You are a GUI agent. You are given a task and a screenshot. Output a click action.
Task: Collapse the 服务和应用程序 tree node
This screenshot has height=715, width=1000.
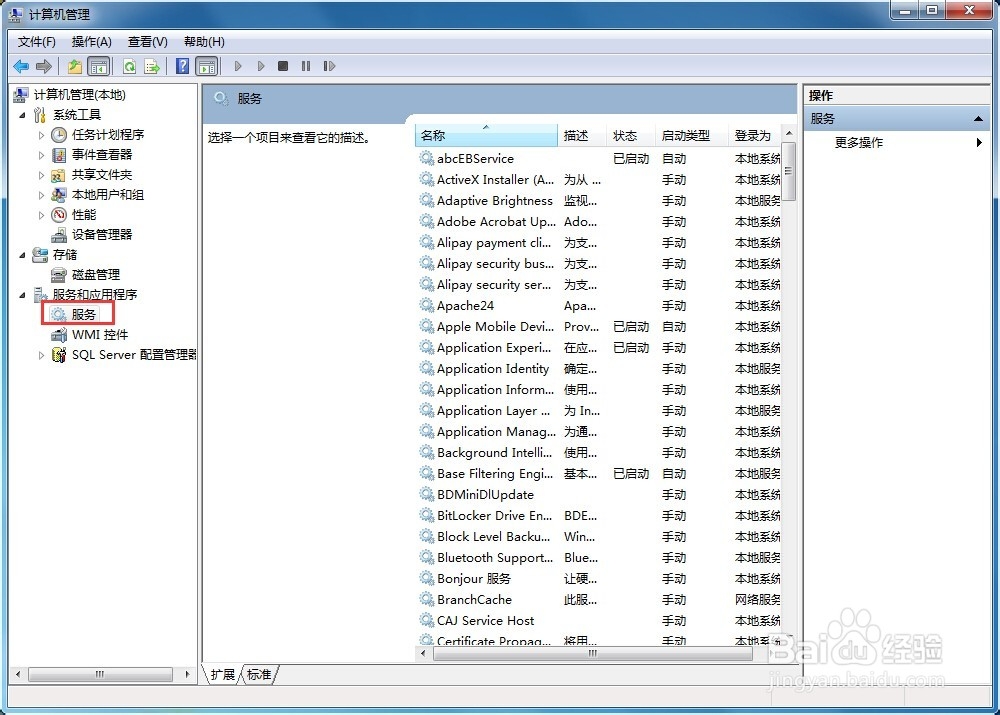23,295
